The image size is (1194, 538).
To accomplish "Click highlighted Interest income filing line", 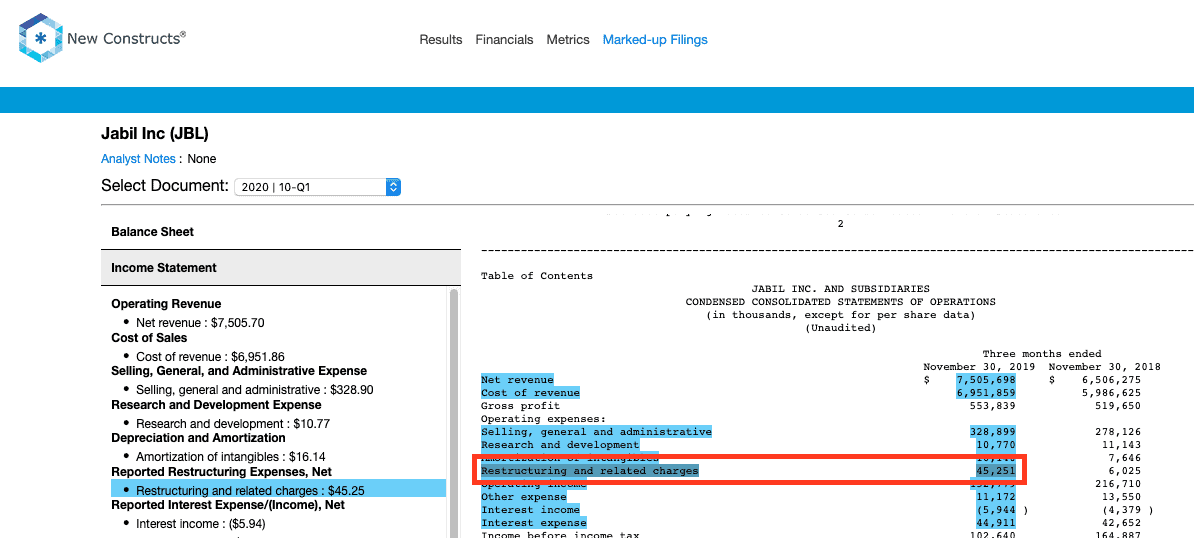I will pyautogui.click(x=530, y=509).
